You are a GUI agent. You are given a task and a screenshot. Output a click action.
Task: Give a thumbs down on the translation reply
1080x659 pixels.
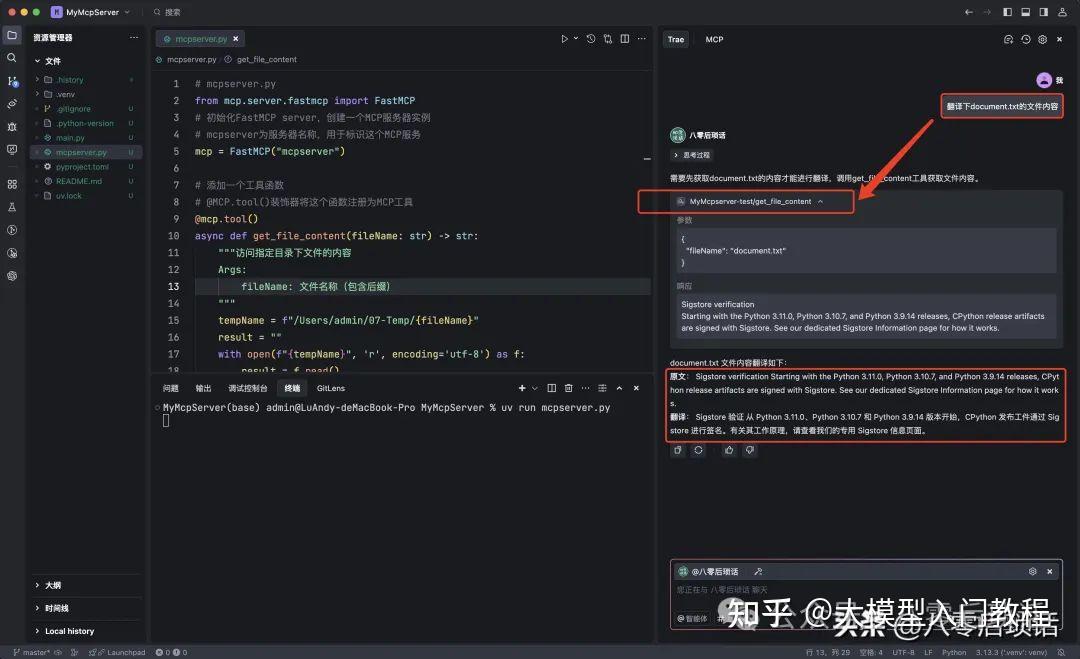(x=749, y=450)
